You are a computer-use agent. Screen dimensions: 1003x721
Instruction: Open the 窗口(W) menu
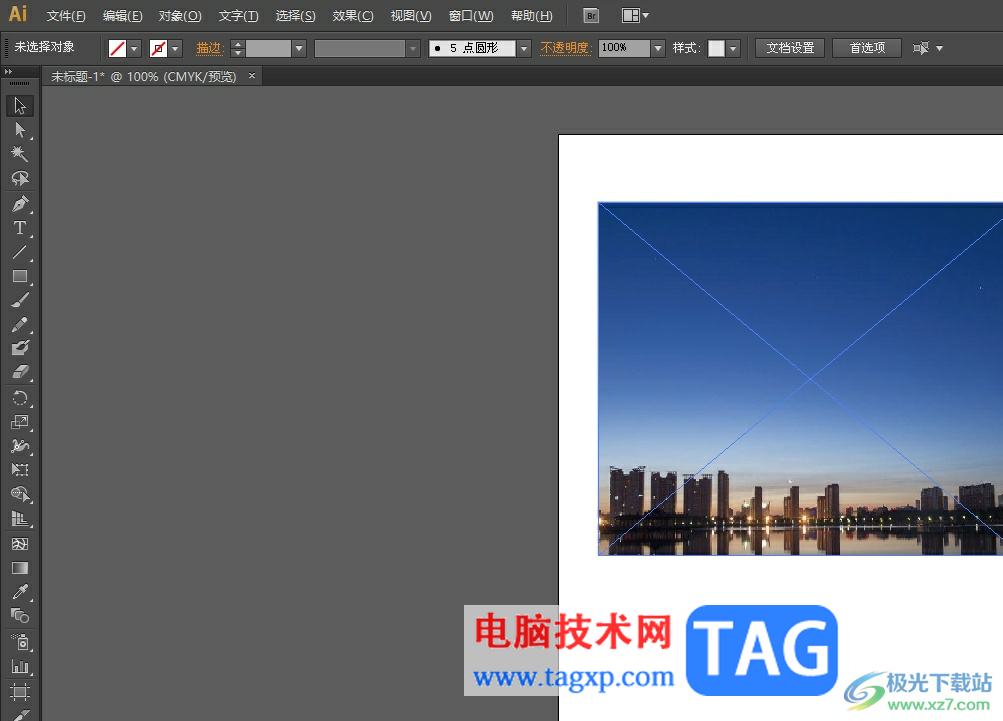[471, 16]
